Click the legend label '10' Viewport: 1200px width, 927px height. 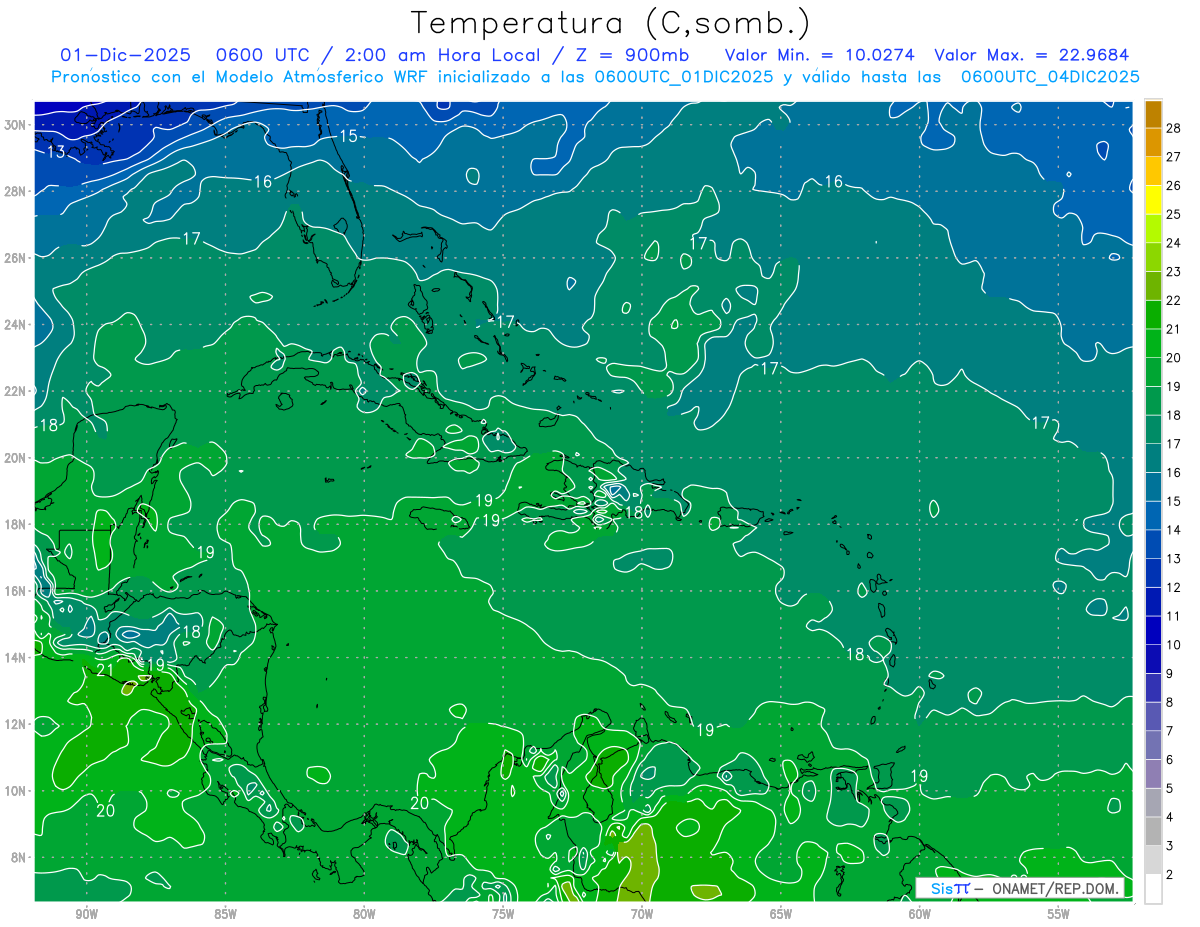1174,645
